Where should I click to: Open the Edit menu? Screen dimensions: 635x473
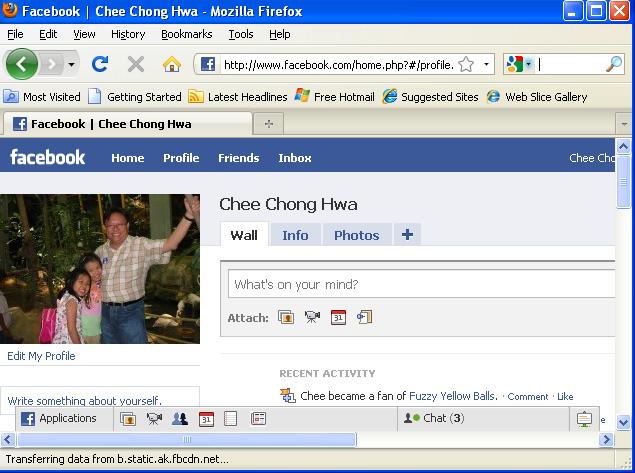(x=48, y=34)
